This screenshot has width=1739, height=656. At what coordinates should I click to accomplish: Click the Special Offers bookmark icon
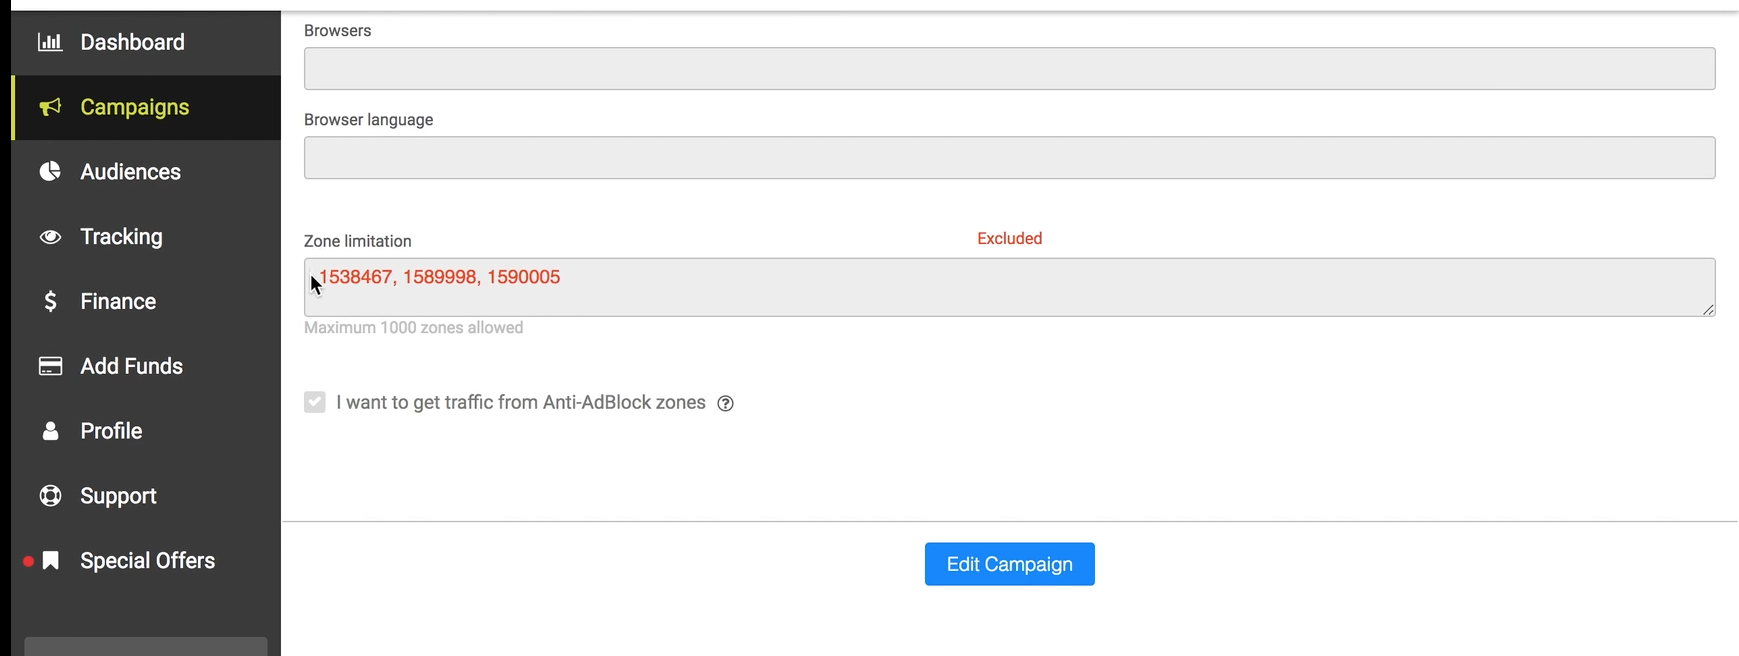pos(50,561)
